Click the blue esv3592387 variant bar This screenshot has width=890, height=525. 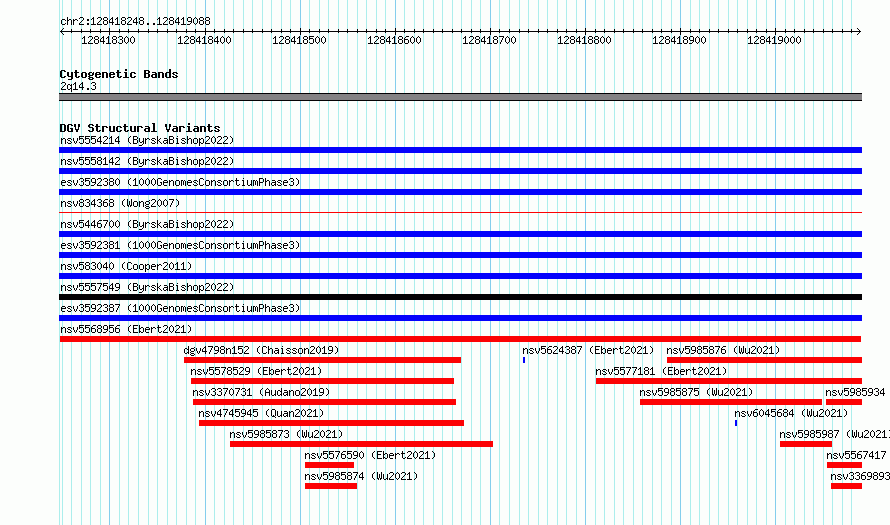coord(460,318)
